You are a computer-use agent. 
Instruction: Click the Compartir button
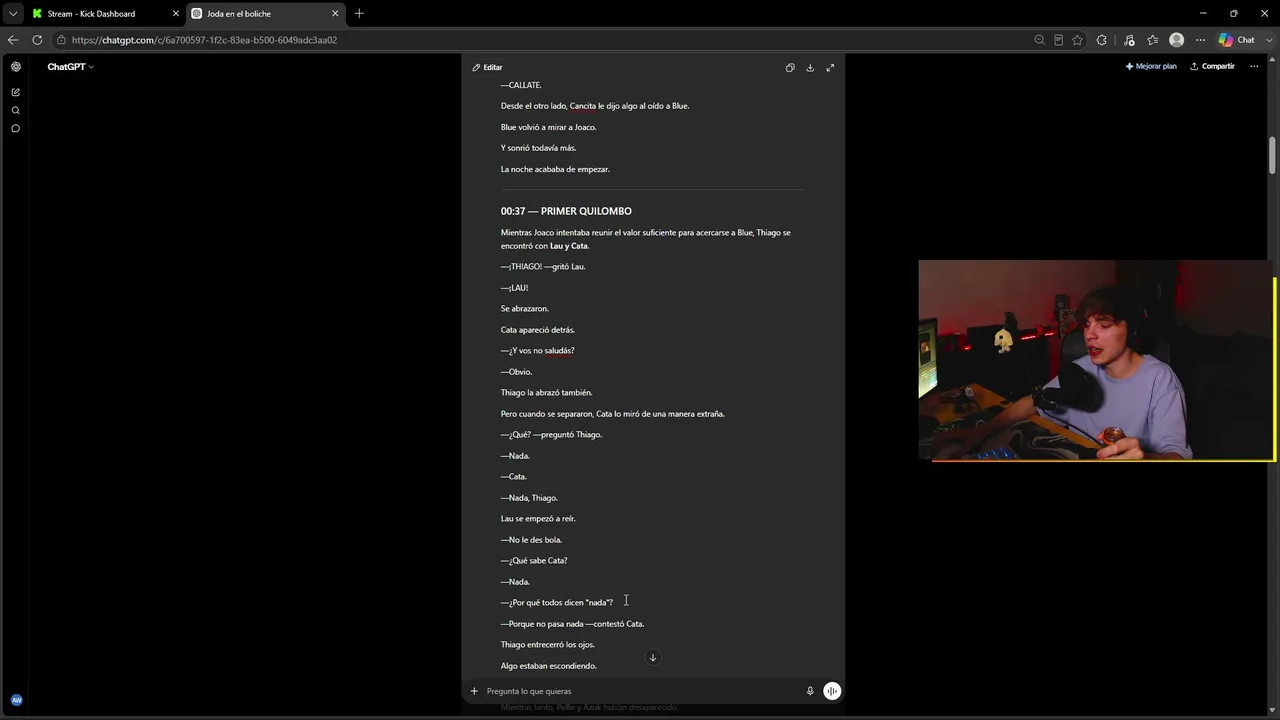coord(1212,66)
